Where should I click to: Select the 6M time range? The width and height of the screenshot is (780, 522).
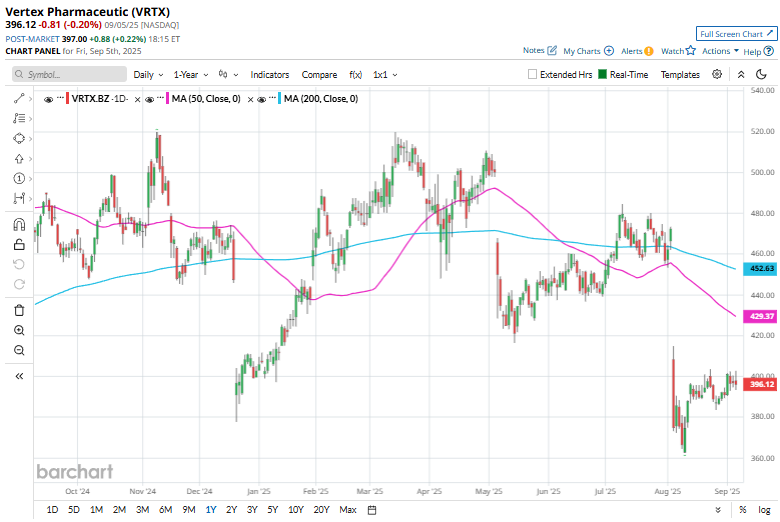(165, 510)
